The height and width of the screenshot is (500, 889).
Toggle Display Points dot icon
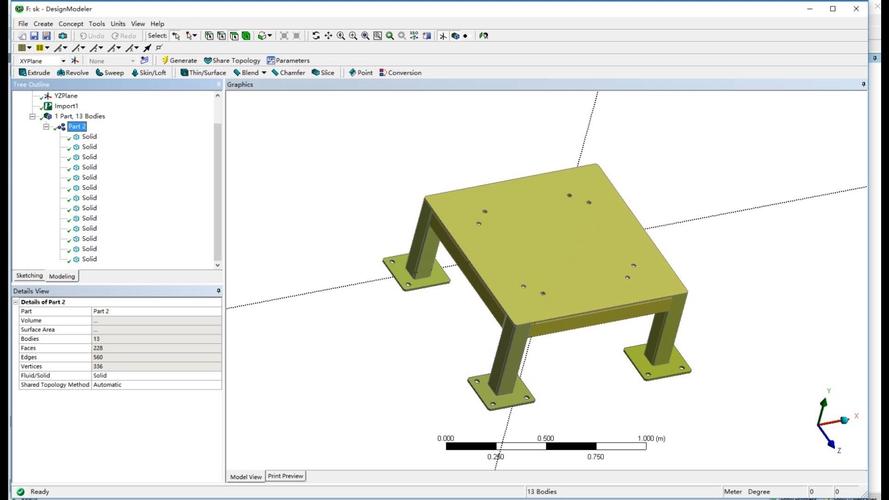pyautogui.click(x=465, y=36)
